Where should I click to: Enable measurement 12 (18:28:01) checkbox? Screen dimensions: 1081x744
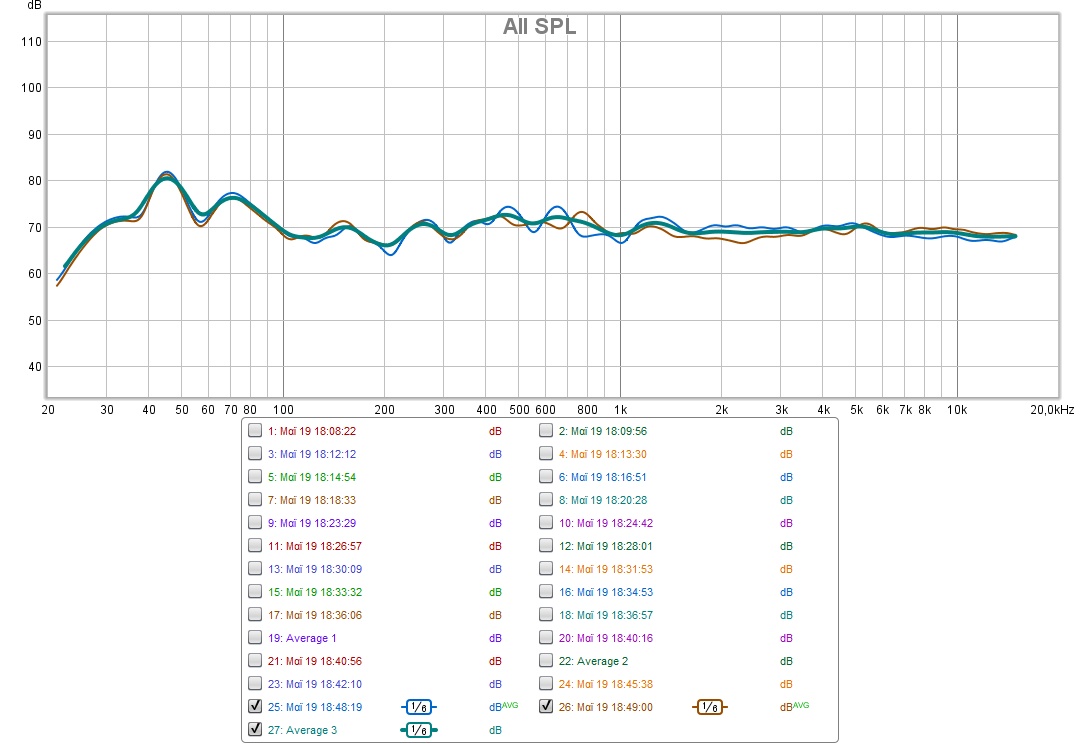click(x=546, y=546)
